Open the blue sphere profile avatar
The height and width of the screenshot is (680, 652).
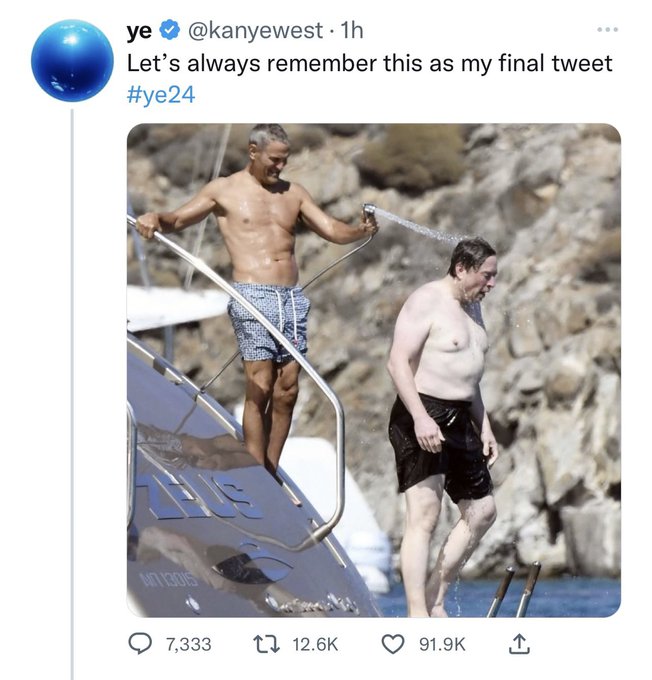(x=71, y=60)
